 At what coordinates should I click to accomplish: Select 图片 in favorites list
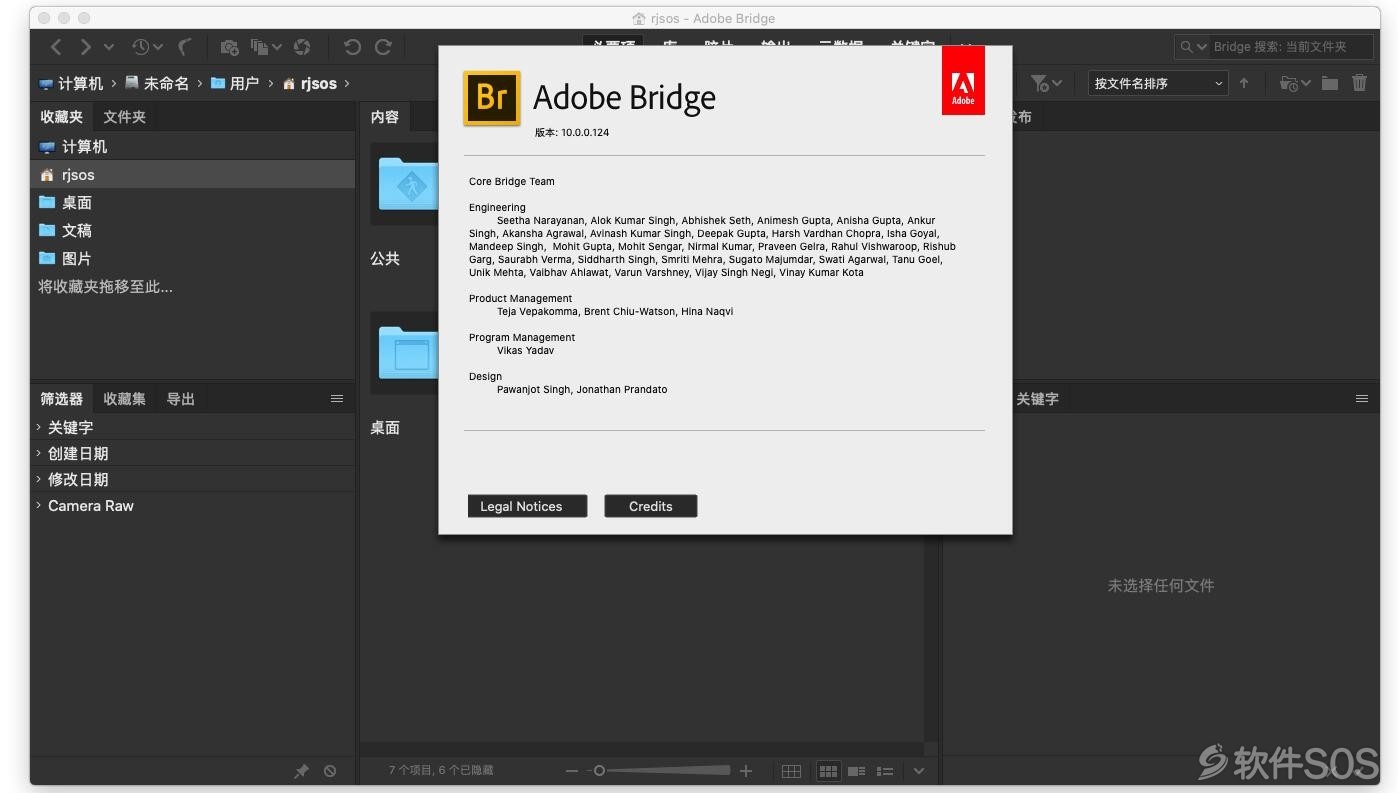193,258
